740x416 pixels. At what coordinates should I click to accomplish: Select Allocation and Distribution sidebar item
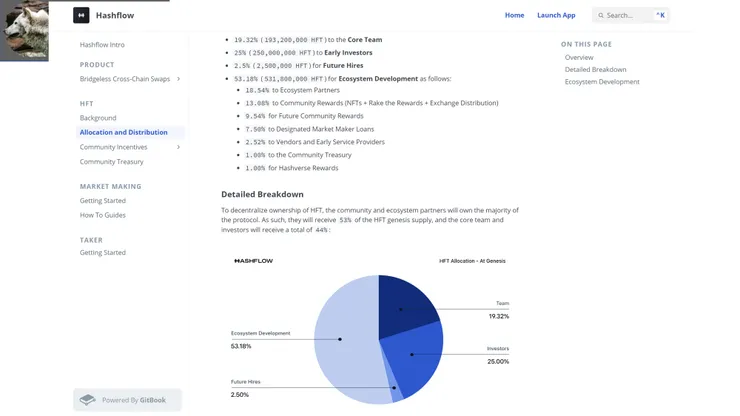[x=130, y=132]
